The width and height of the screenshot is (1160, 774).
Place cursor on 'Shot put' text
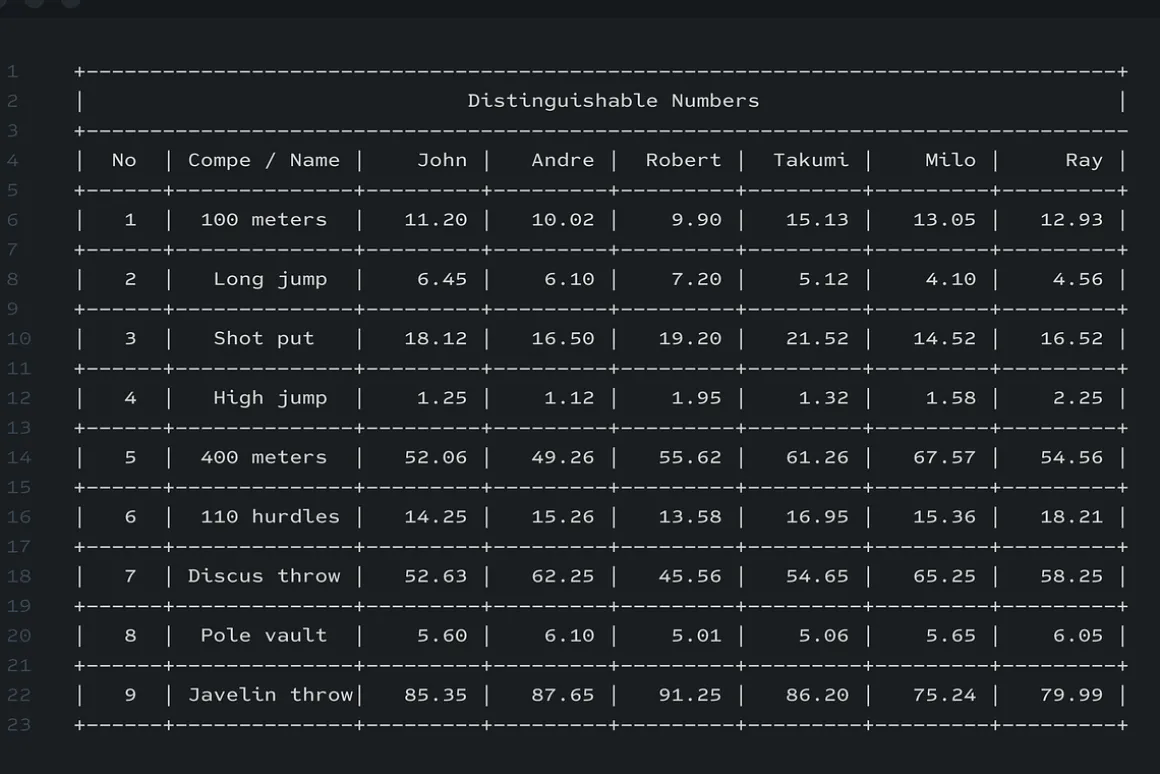click(264, 339)
